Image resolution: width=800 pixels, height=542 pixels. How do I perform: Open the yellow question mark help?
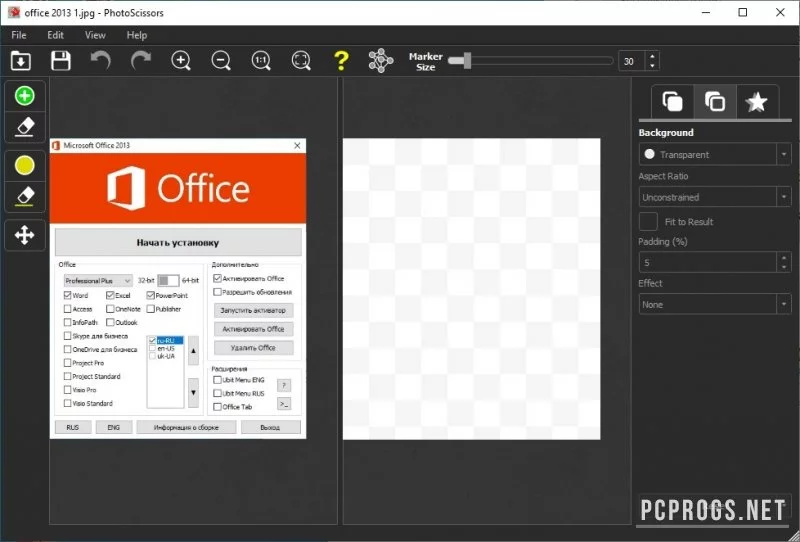pos(341,61)
